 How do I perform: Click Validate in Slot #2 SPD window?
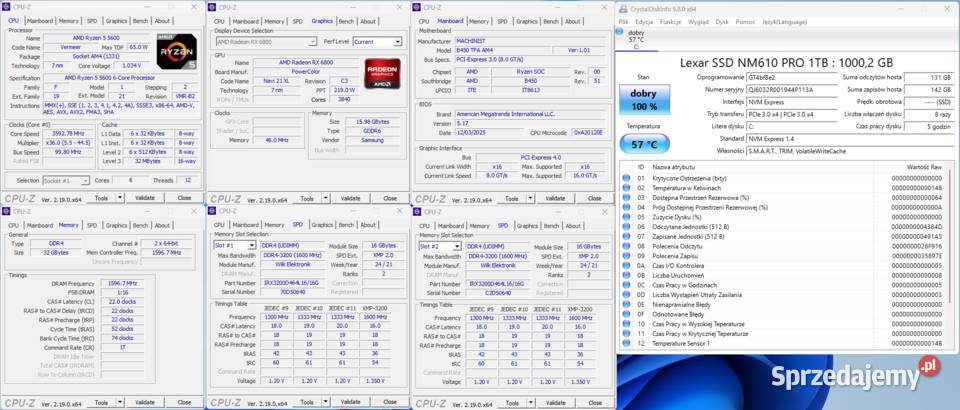click(x=555, y=403)
